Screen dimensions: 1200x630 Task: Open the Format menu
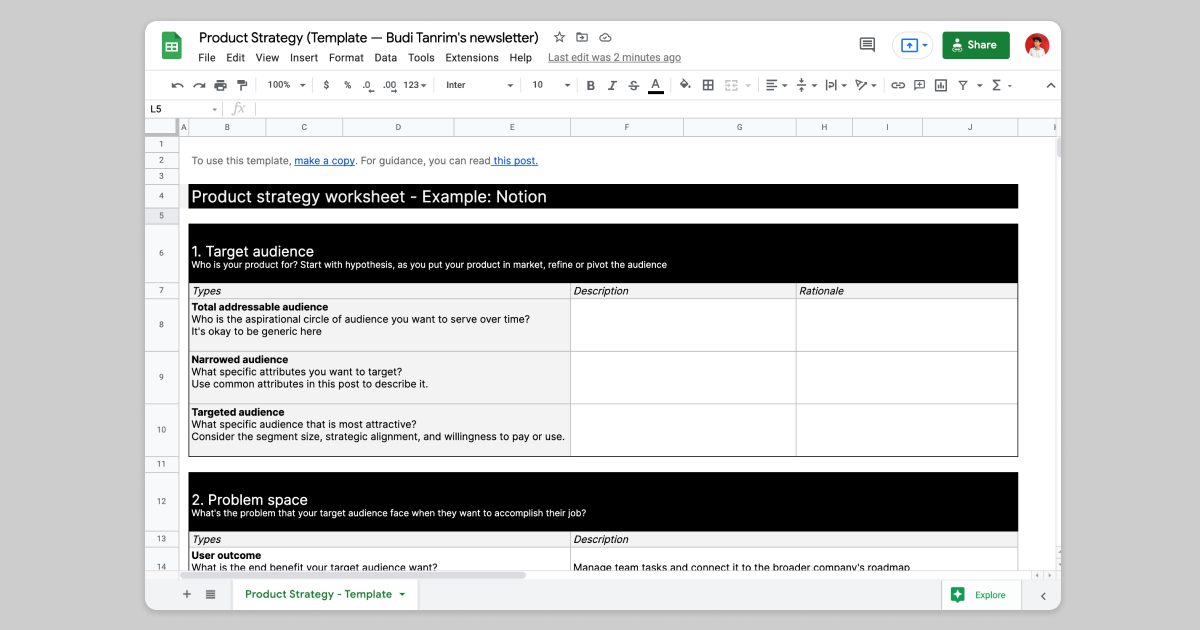346,58
